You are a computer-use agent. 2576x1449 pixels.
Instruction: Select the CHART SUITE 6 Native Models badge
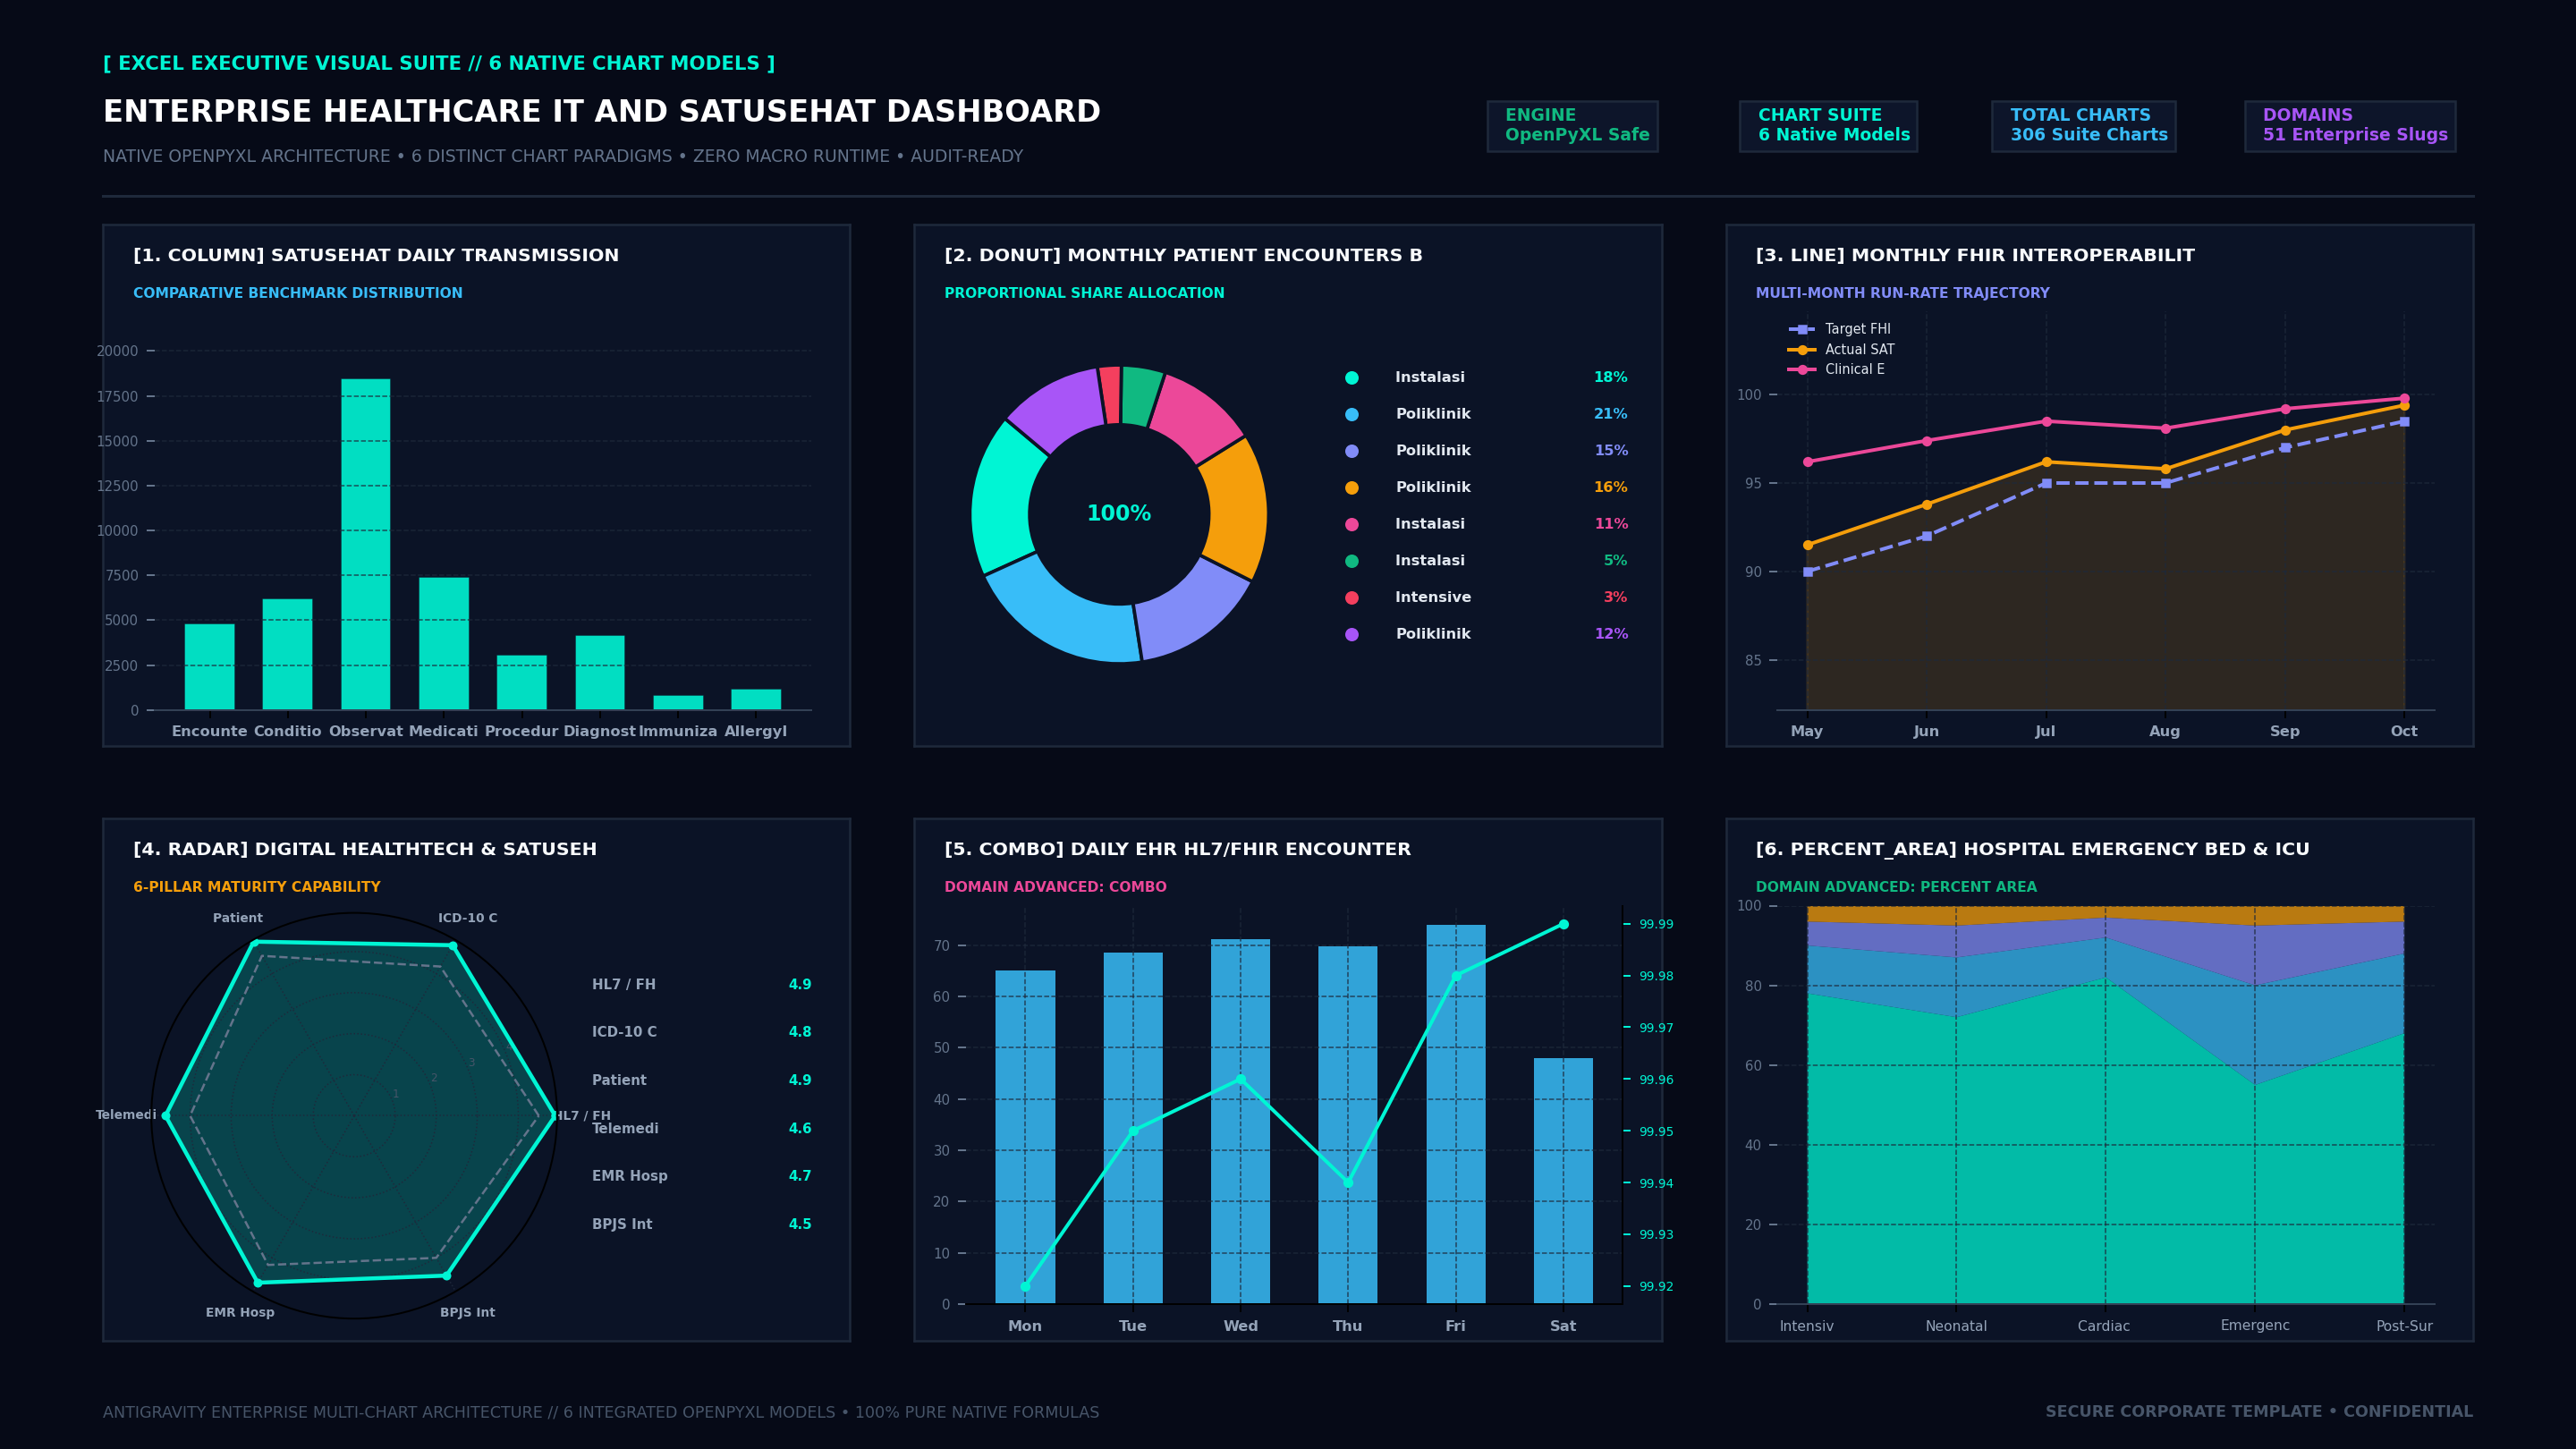pyautogui.click(x=1828, y=126)
